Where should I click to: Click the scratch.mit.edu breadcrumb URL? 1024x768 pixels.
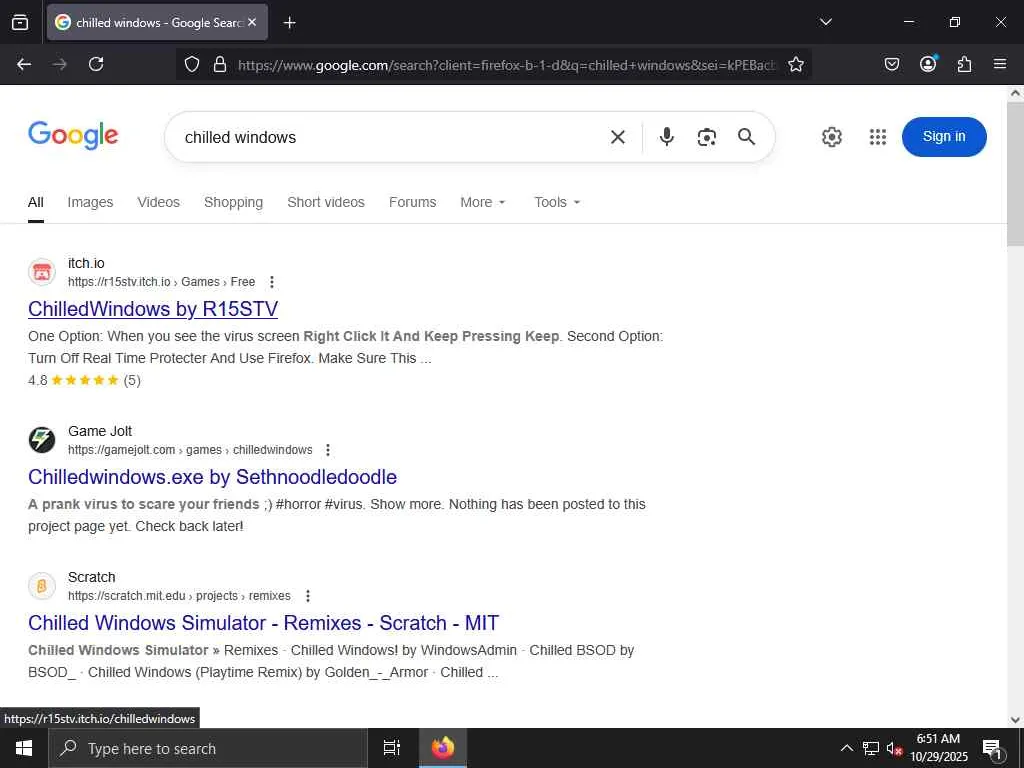click(179, 596)
